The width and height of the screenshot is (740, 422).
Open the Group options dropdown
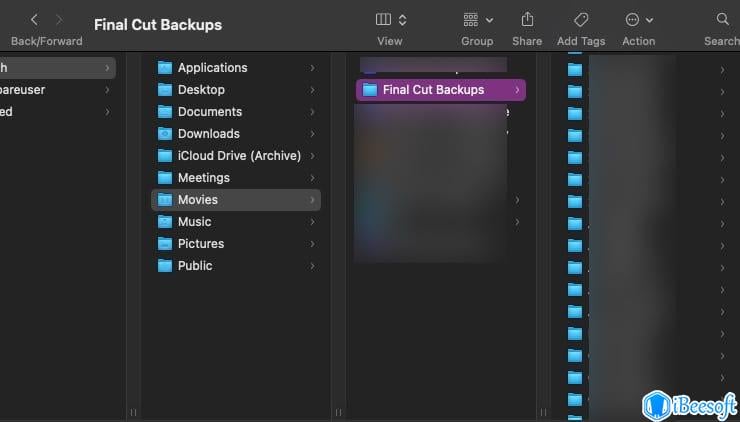(477, 20)
